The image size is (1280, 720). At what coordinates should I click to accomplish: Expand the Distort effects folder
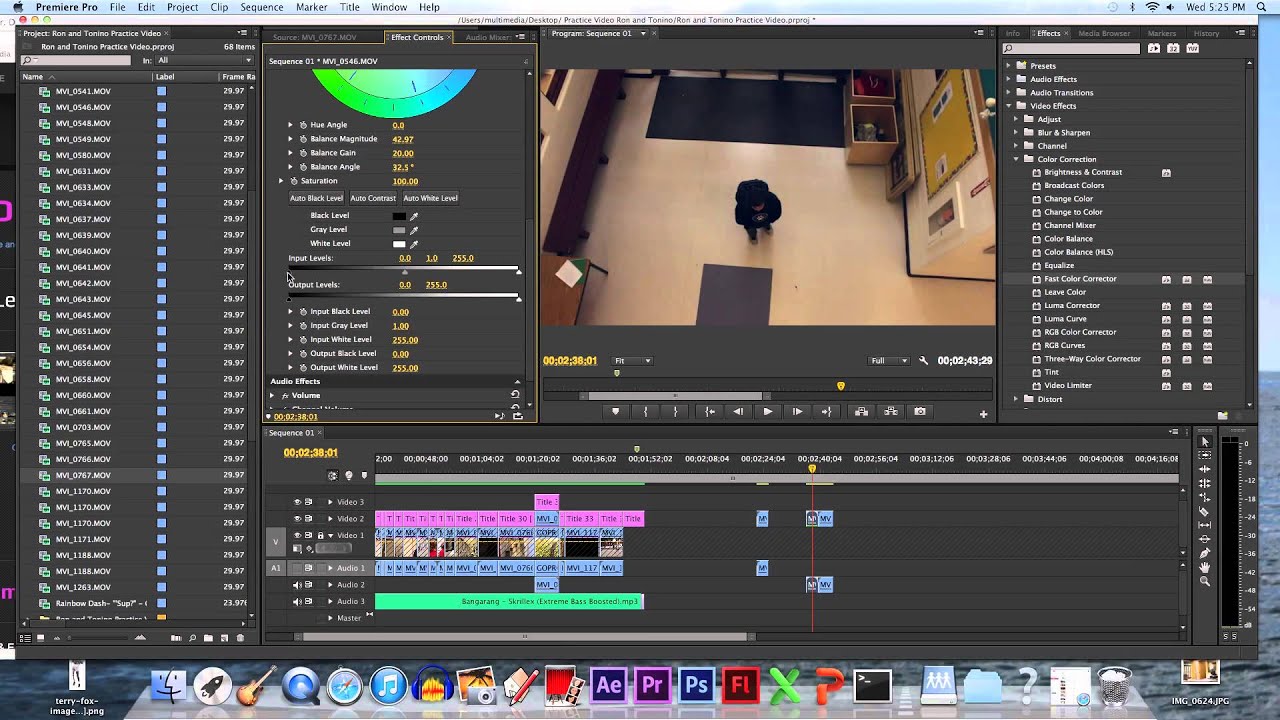coord(1016,399)
